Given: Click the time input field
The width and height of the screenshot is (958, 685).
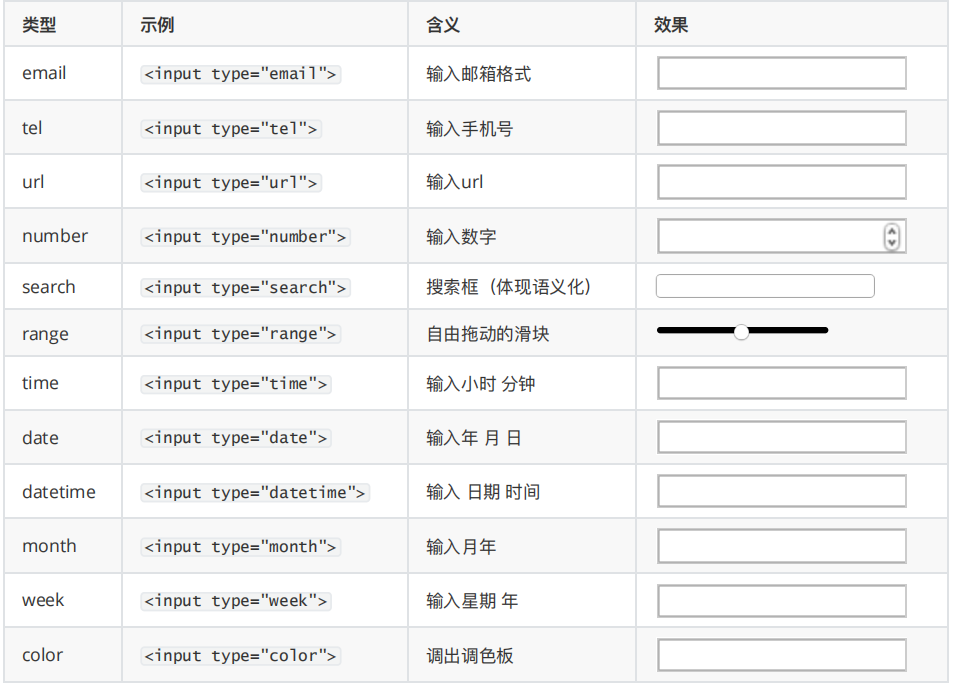Looking at the screenshot, I should [781, 383].
